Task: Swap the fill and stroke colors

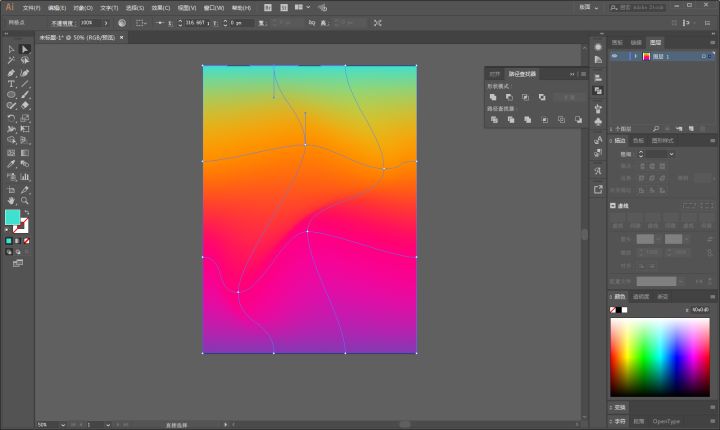Action: pos(27,212)
